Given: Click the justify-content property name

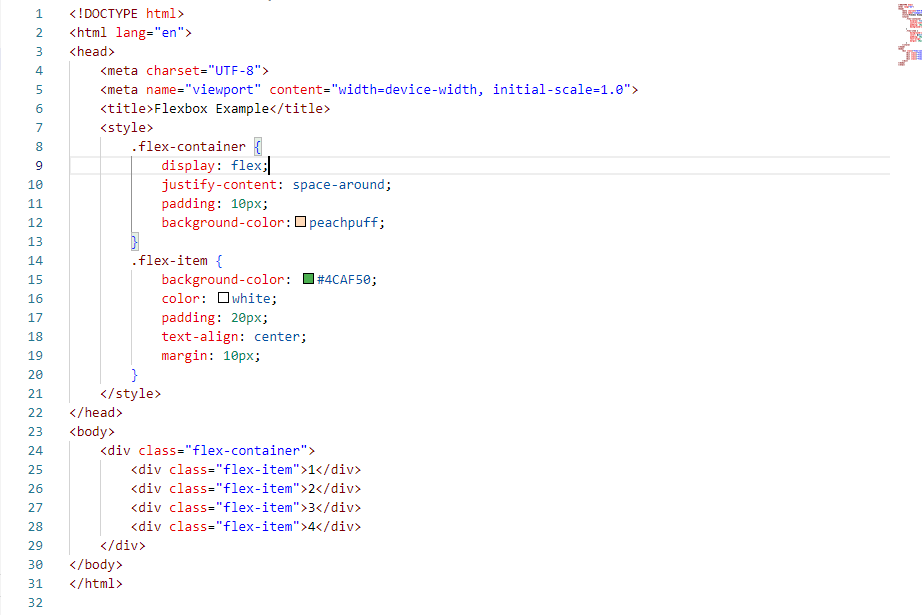Looking at the screenshot, I should click(x=219, y=185).
